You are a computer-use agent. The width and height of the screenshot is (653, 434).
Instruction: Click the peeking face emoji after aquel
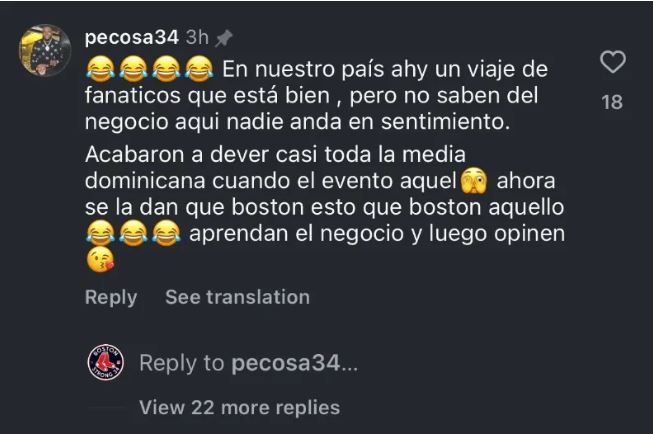tap(474, 181)
